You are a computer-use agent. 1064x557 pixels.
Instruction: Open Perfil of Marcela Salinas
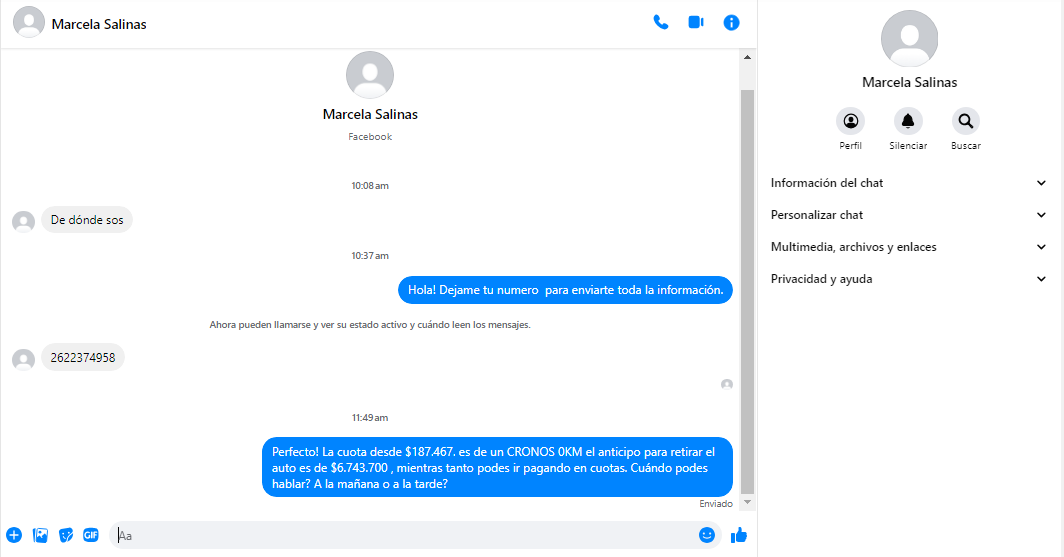point(850,122)
